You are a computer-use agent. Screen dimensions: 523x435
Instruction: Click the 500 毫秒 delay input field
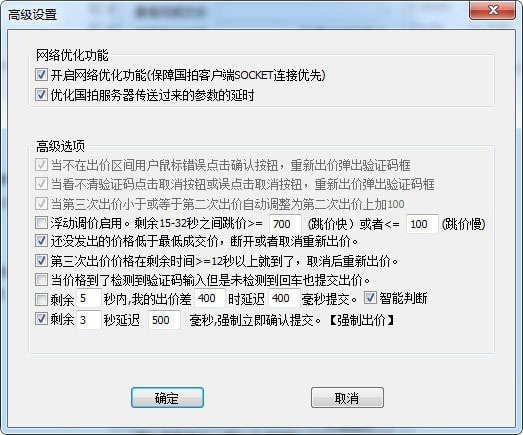[164, 320]
